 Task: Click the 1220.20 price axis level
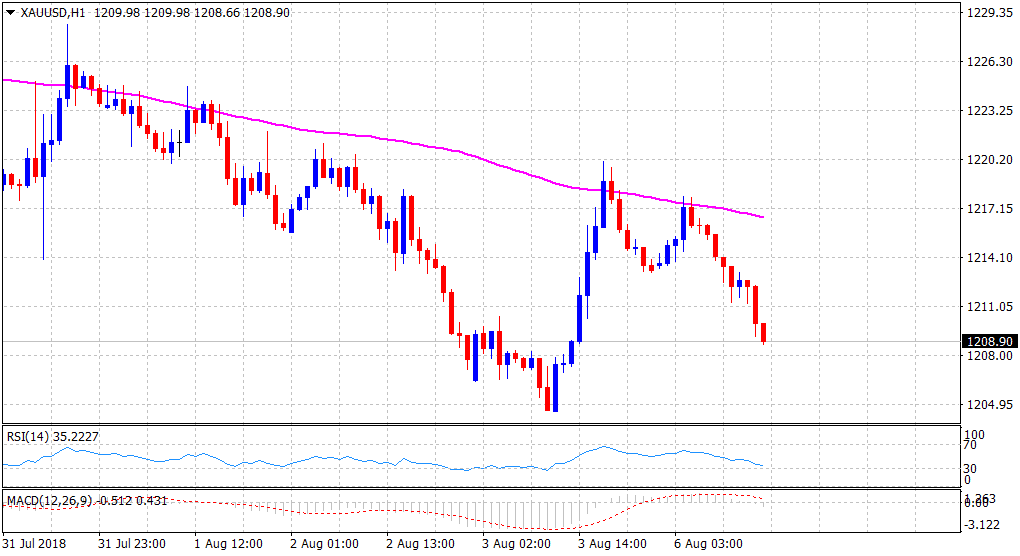pyautogui.click(x=986, y=160)
